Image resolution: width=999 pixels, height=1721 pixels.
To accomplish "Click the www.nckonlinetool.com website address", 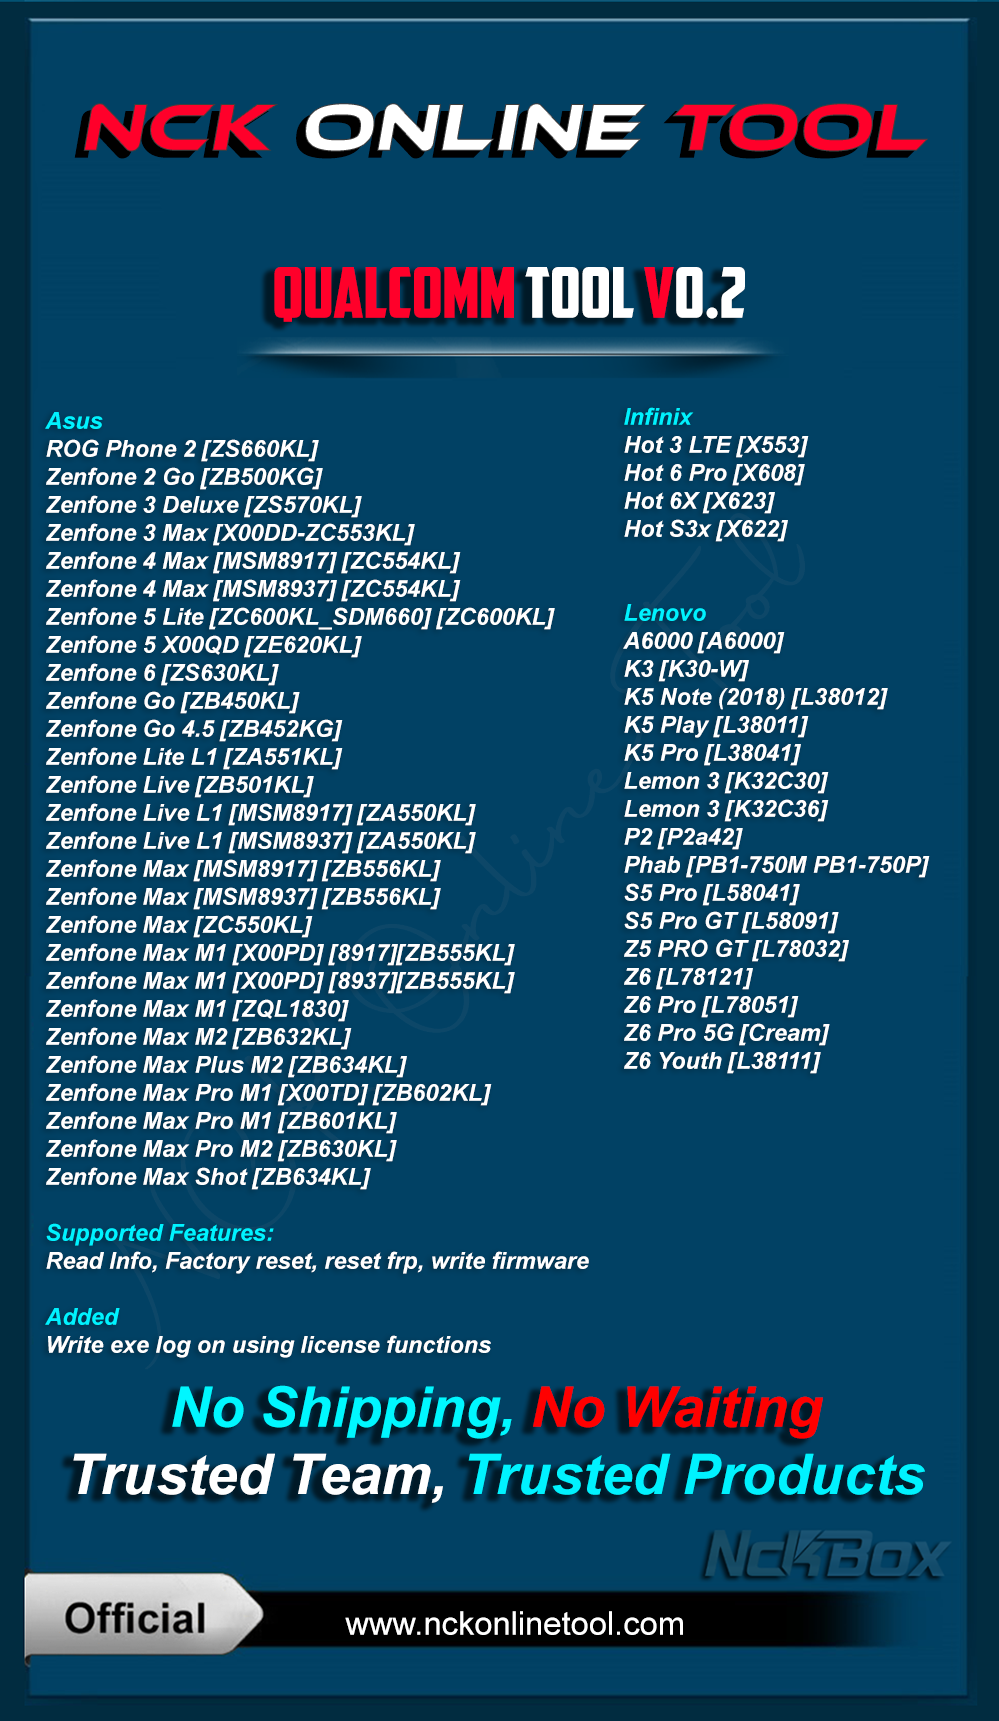I will click(514, 1623).
